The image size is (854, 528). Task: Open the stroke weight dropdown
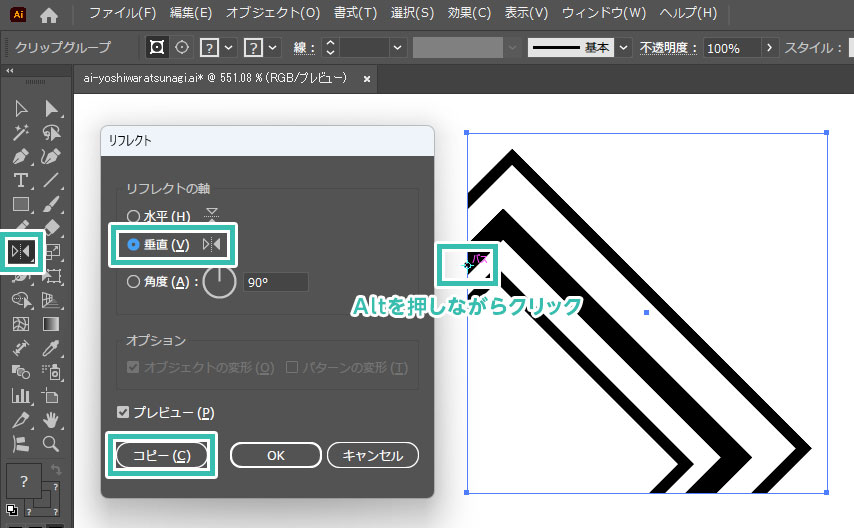(398, 48)
